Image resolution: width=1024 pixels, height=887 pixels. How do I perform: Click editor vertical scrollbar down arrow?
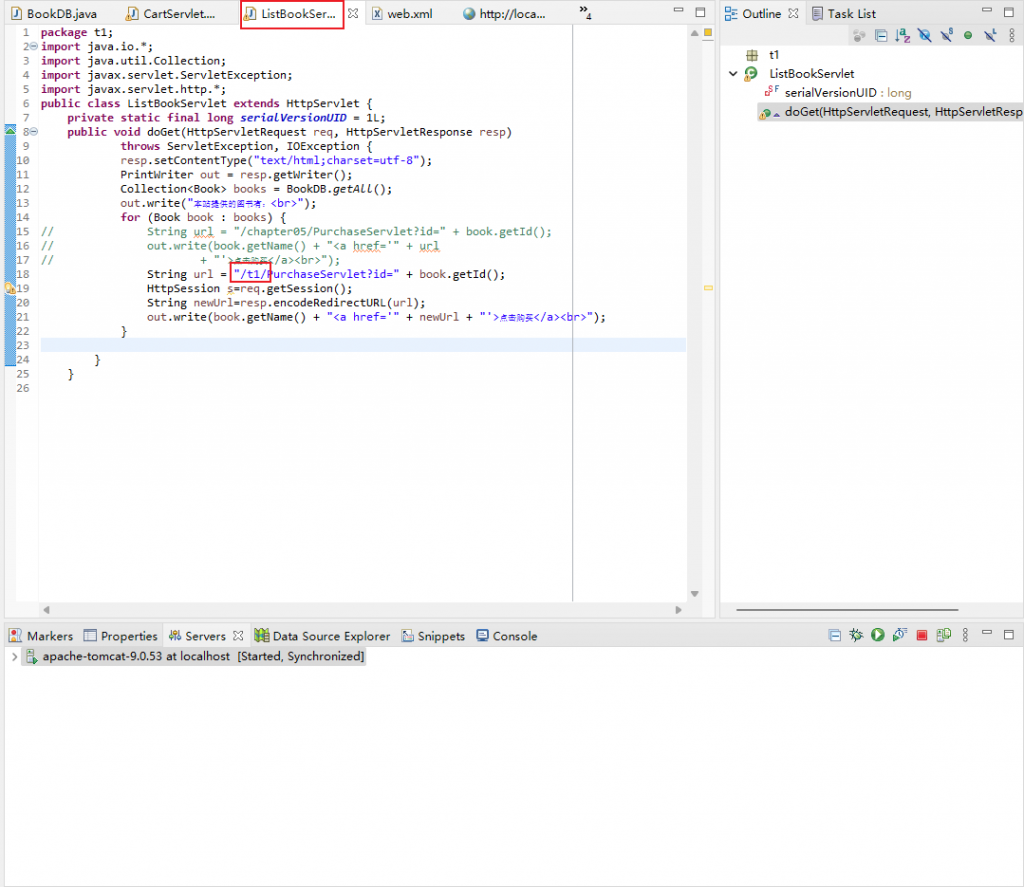[x=694, y=594]
